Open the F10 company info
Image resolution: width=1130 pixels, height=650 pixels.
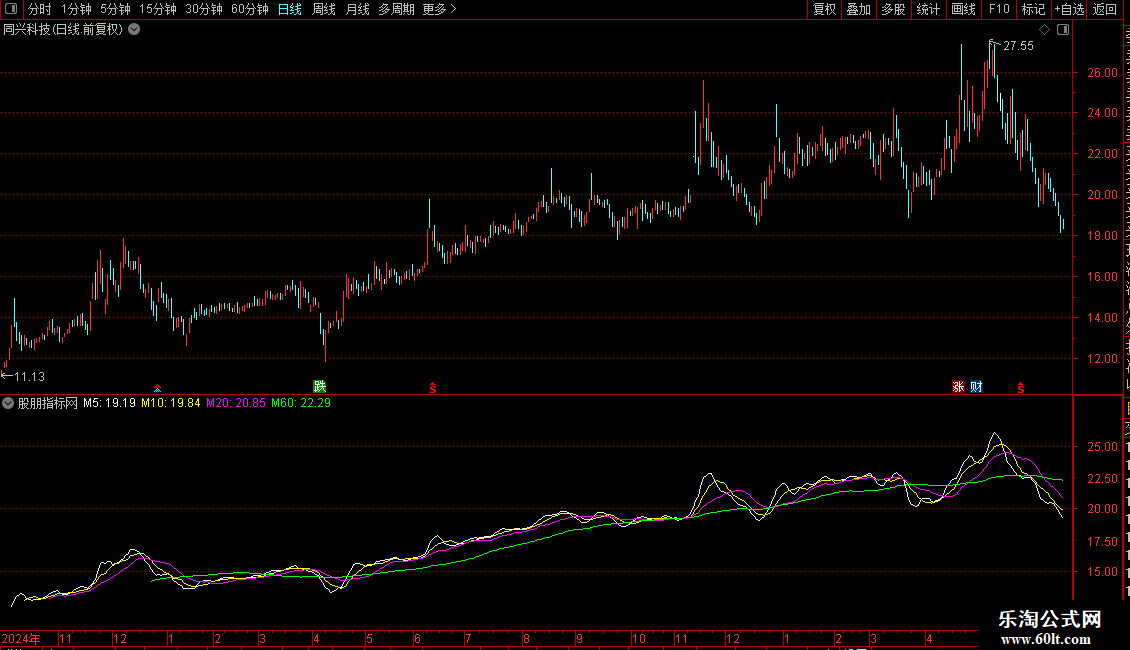(x=999, y=9)
